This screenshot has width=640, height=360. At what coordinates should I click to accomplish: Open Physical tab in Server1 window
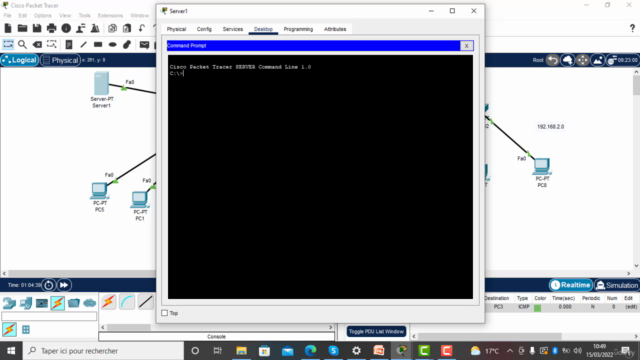(x=176, y=29)
